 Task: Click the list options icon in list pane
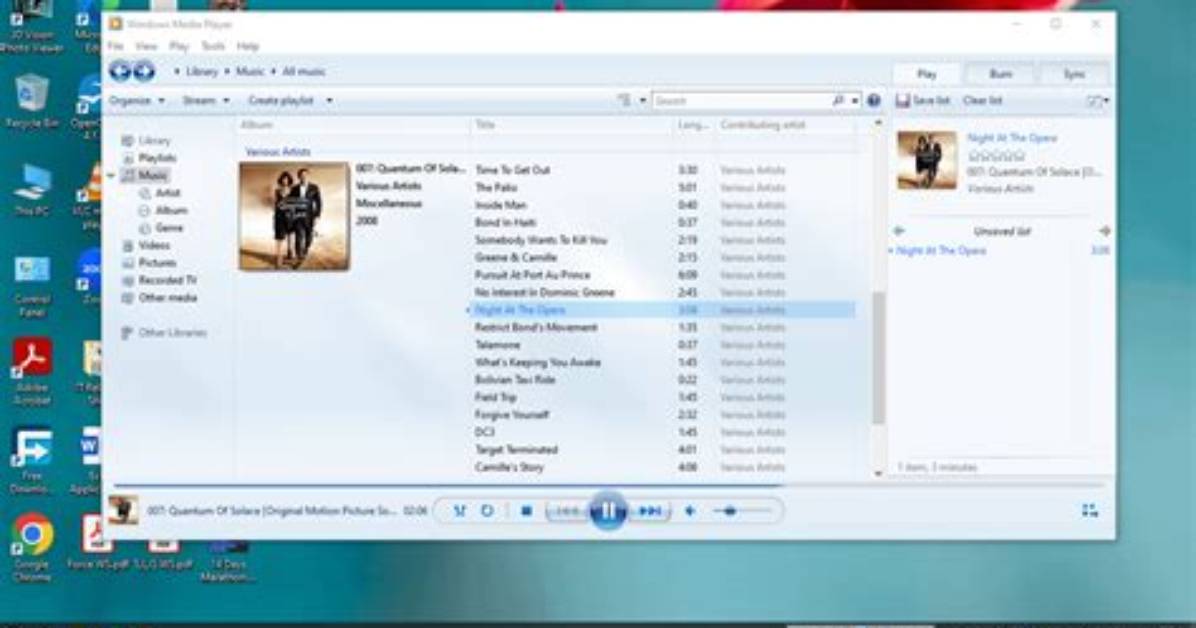point(1095,100)
